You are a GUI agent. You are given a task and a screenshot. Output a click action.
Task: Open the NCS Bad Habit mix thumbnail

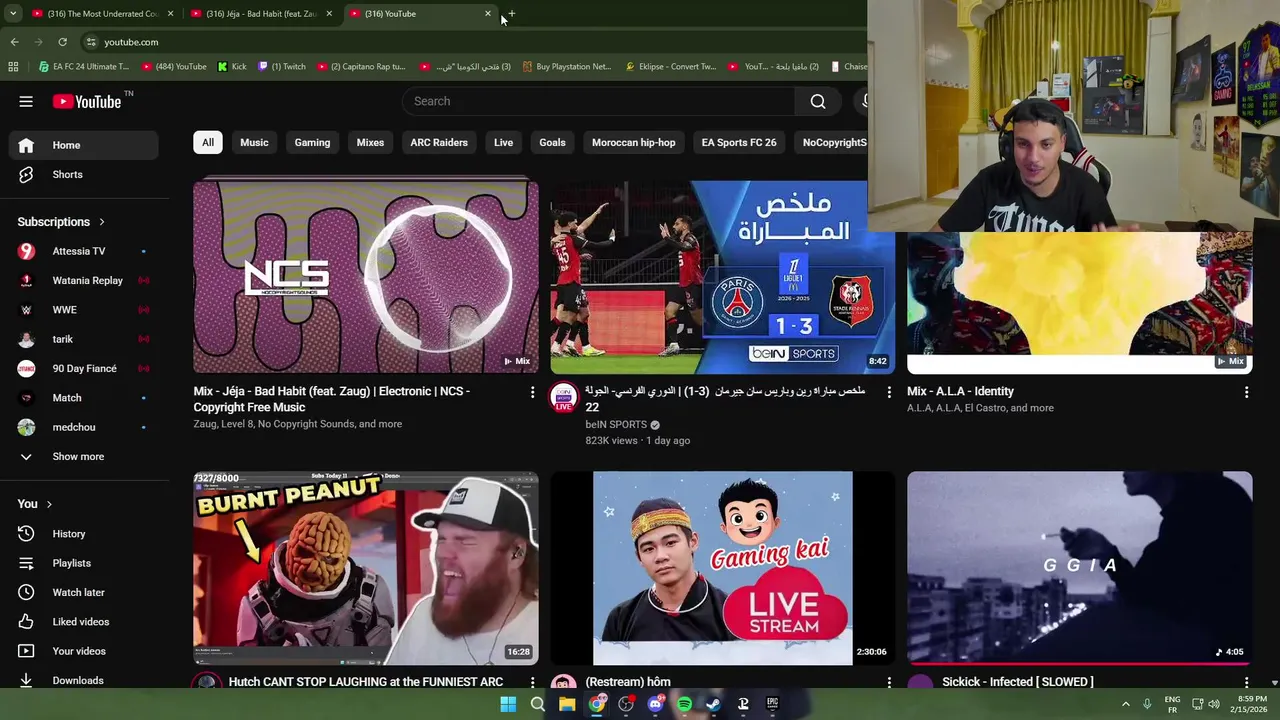366,277
